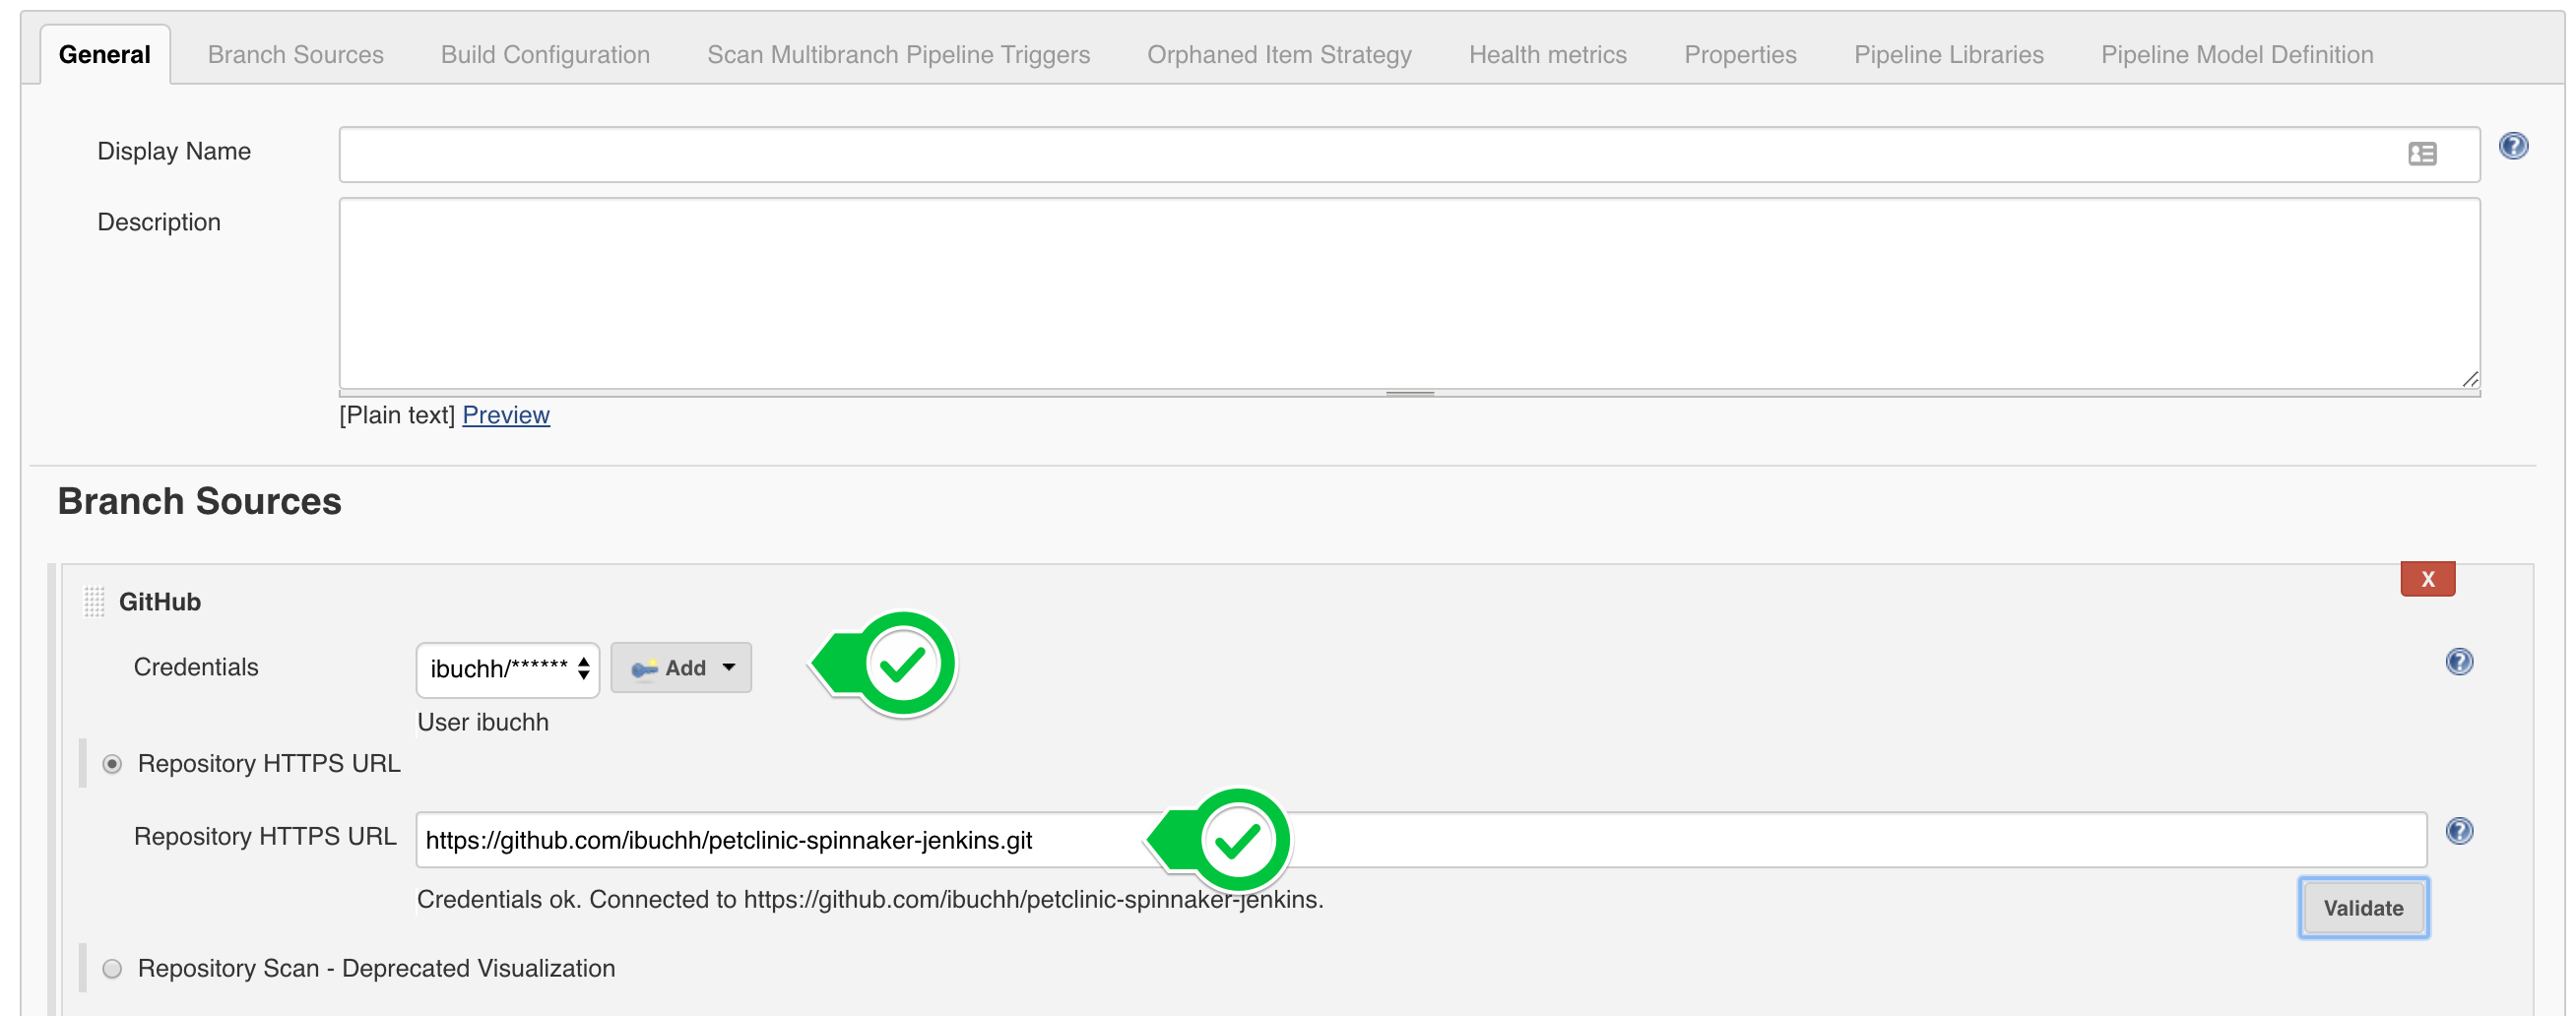Screen dimensions: 2576x1016
Task: Click the Validate button
Action: [2363, 908]
